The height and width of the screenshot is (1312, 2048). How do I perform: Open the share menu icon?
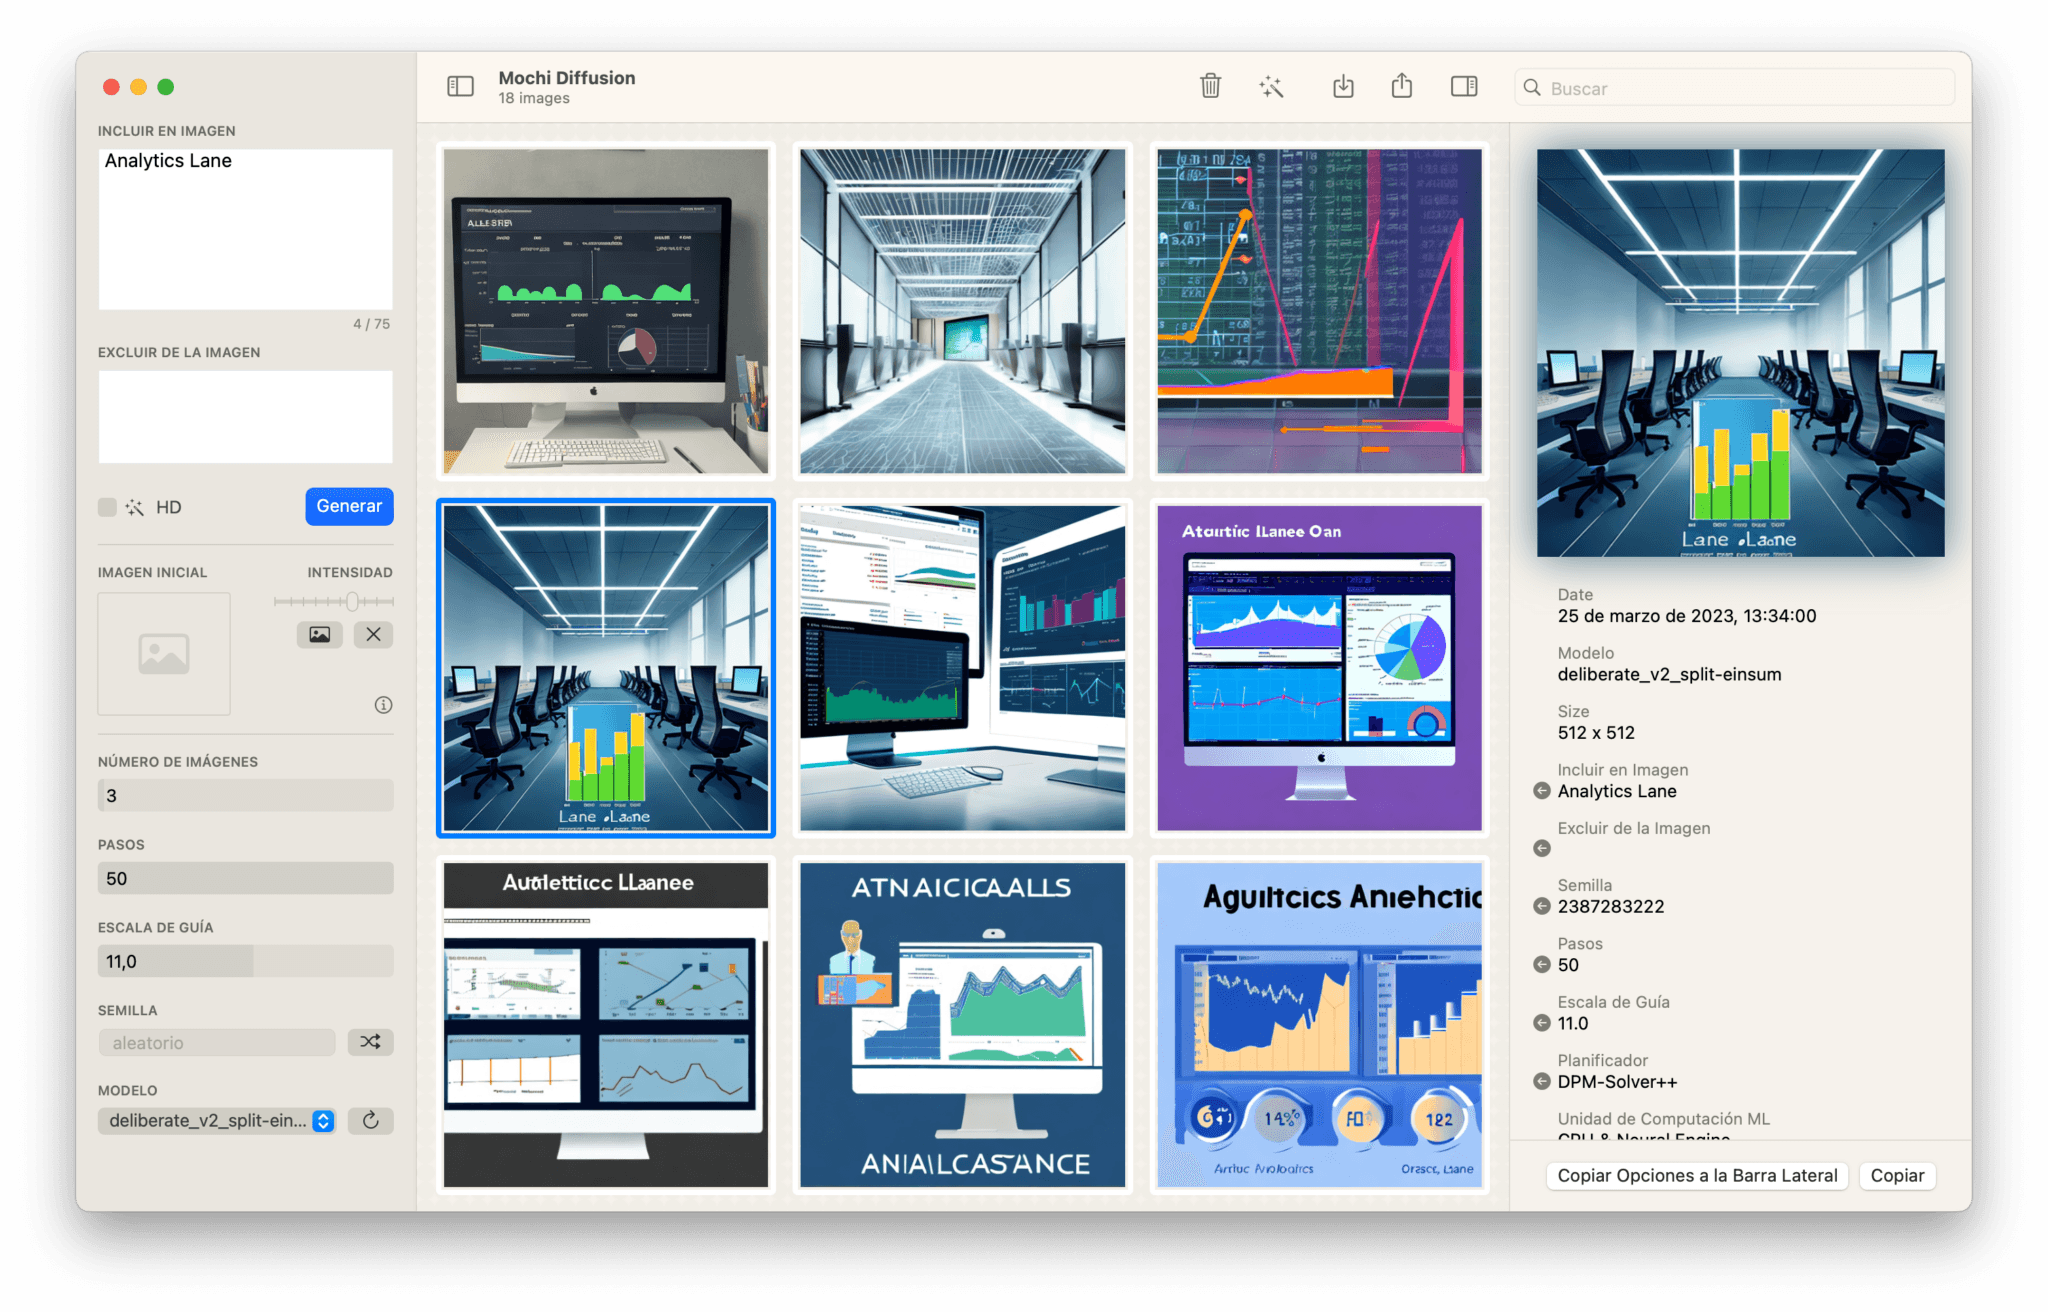[1402, 86]
